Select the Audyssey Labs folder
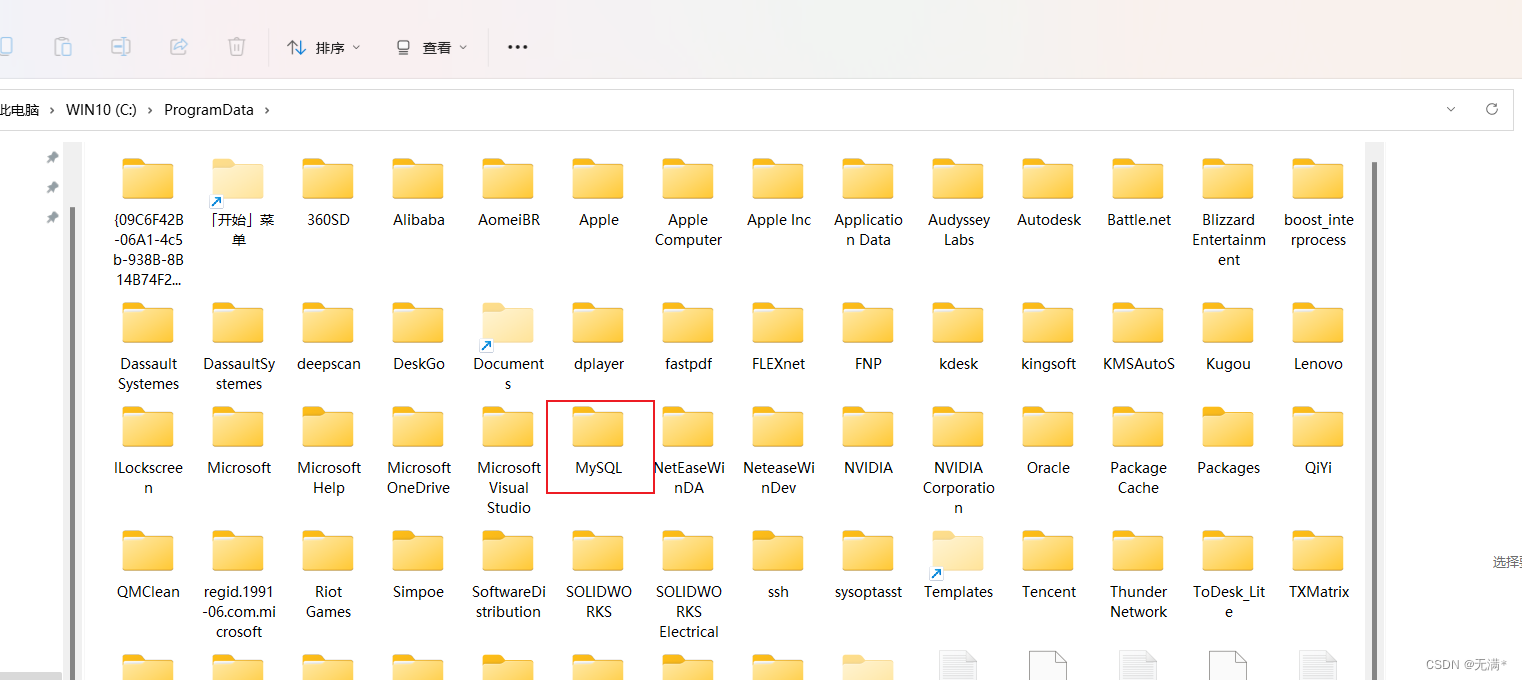 [x=958, y=203]
